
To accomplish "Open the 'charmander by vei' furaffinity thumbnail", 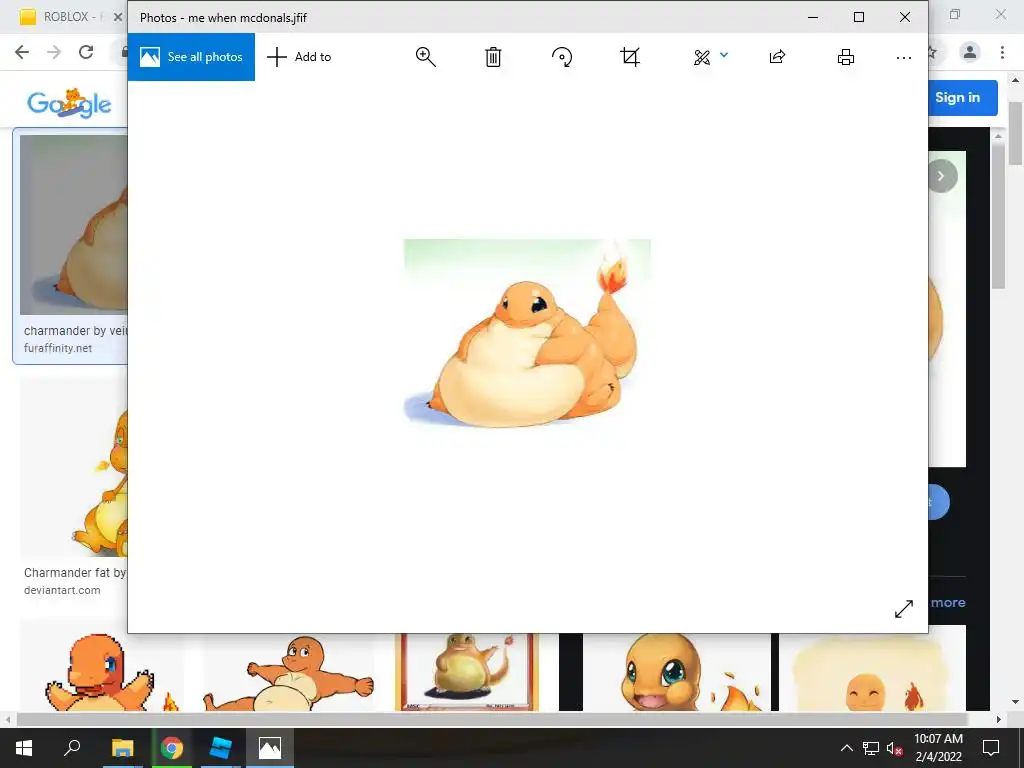I will (x=74, y=225).
